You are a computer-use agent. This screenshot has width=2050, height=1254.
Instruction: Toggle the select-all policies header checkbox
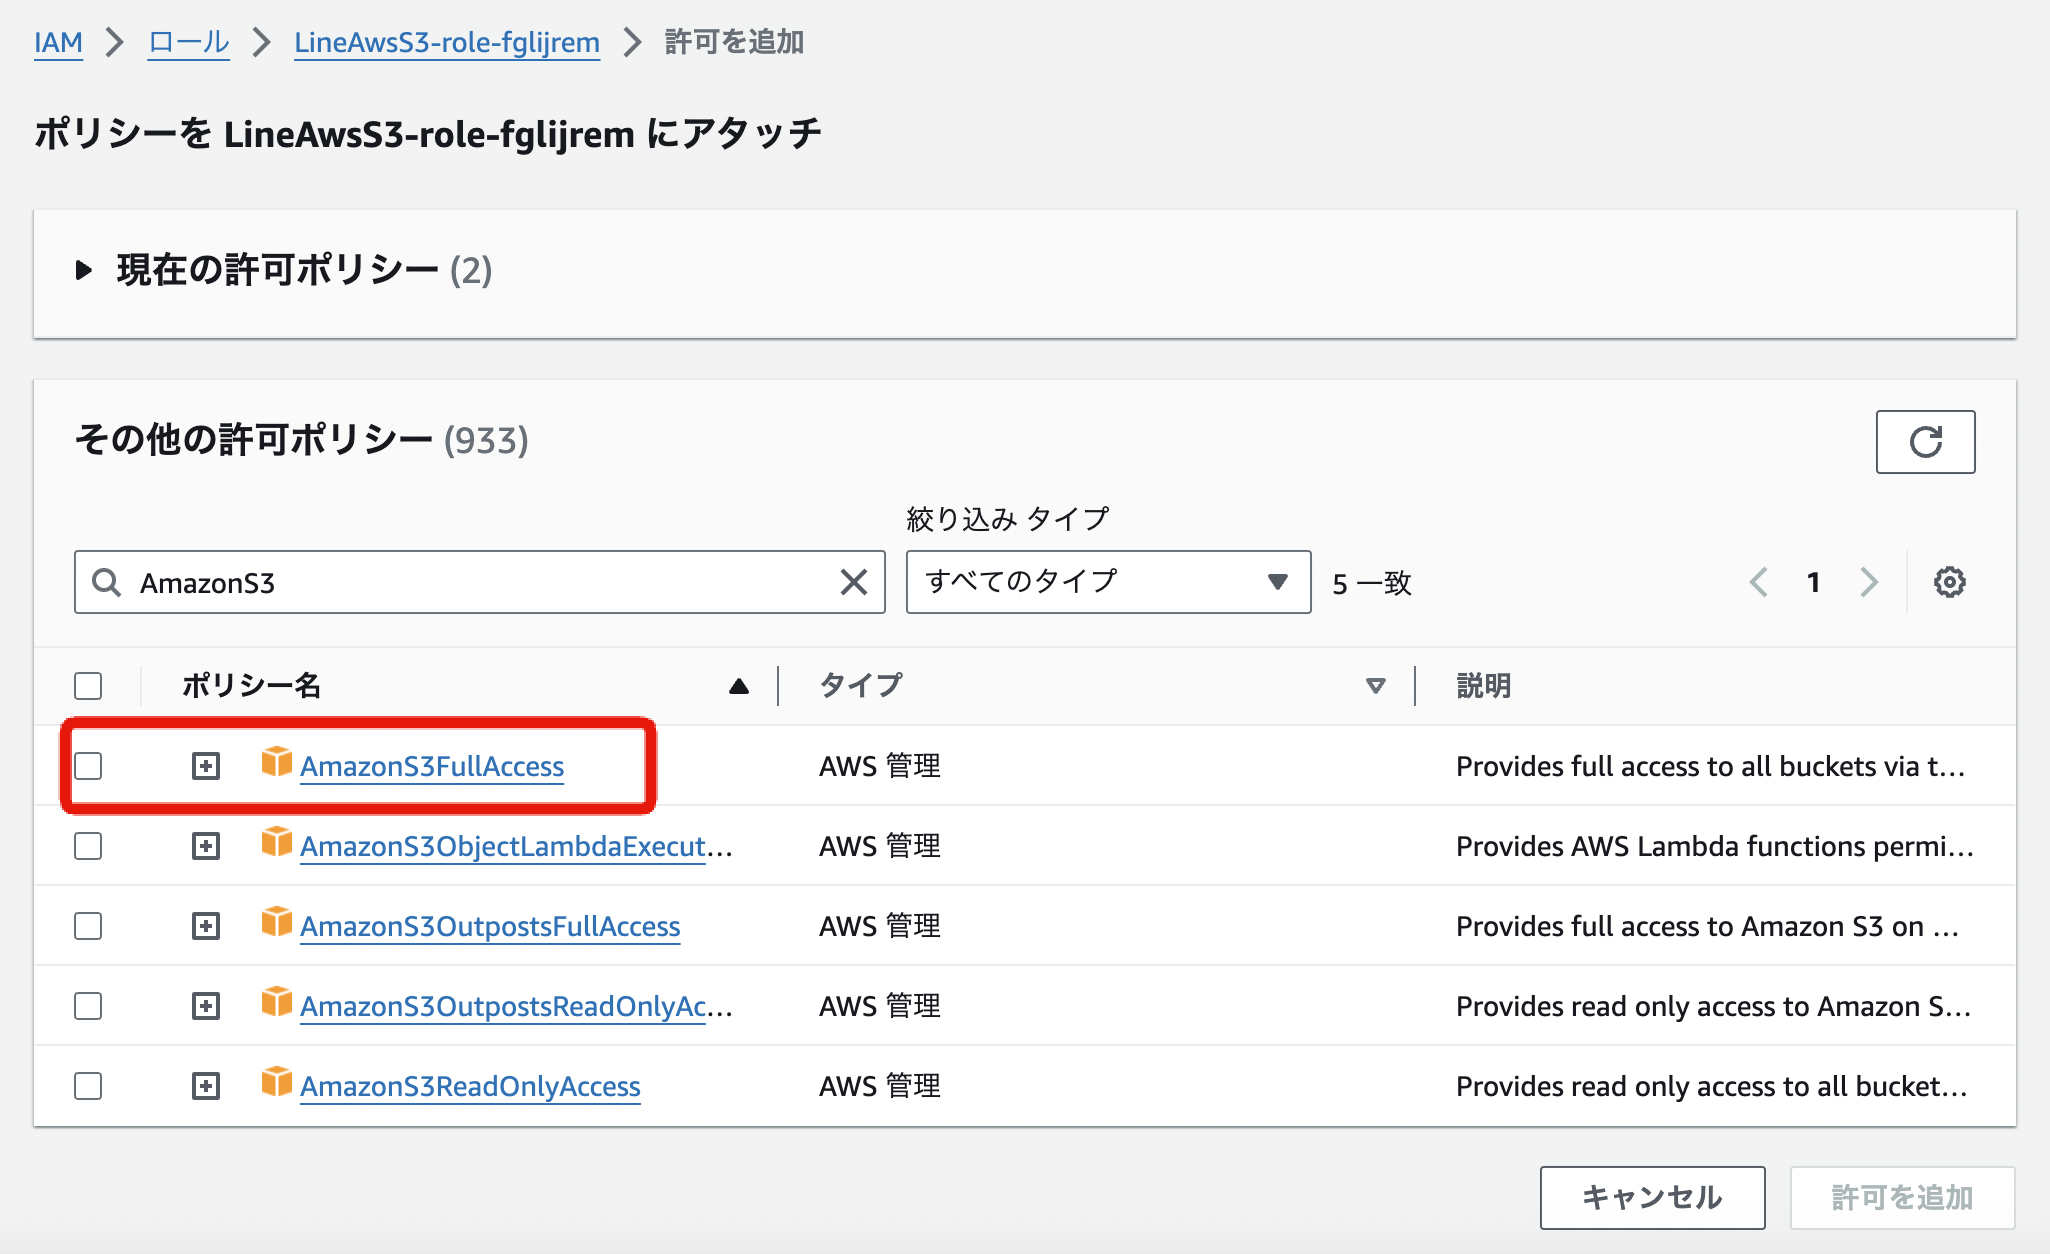88,686
